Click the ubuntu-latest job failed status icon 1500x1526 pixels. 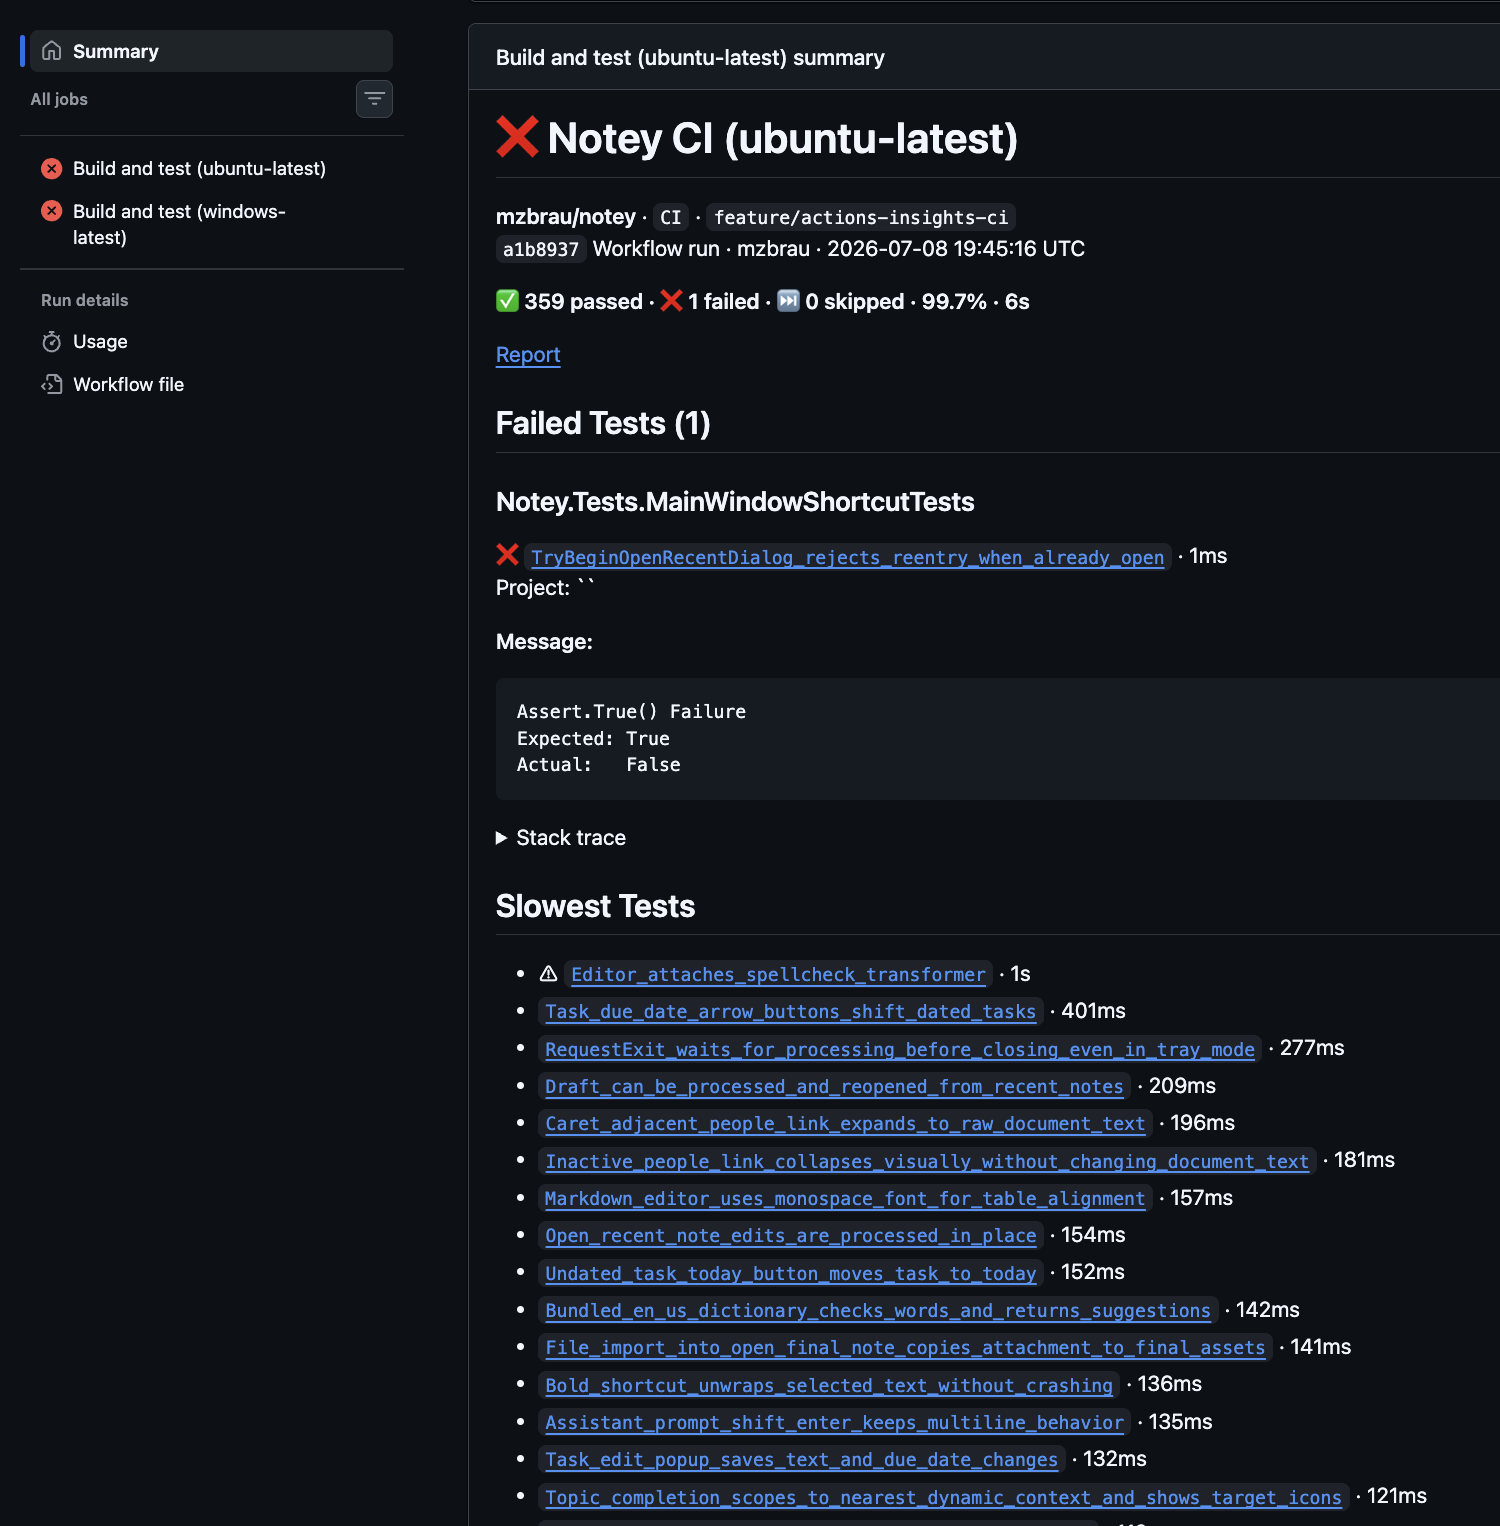(52, 169)
